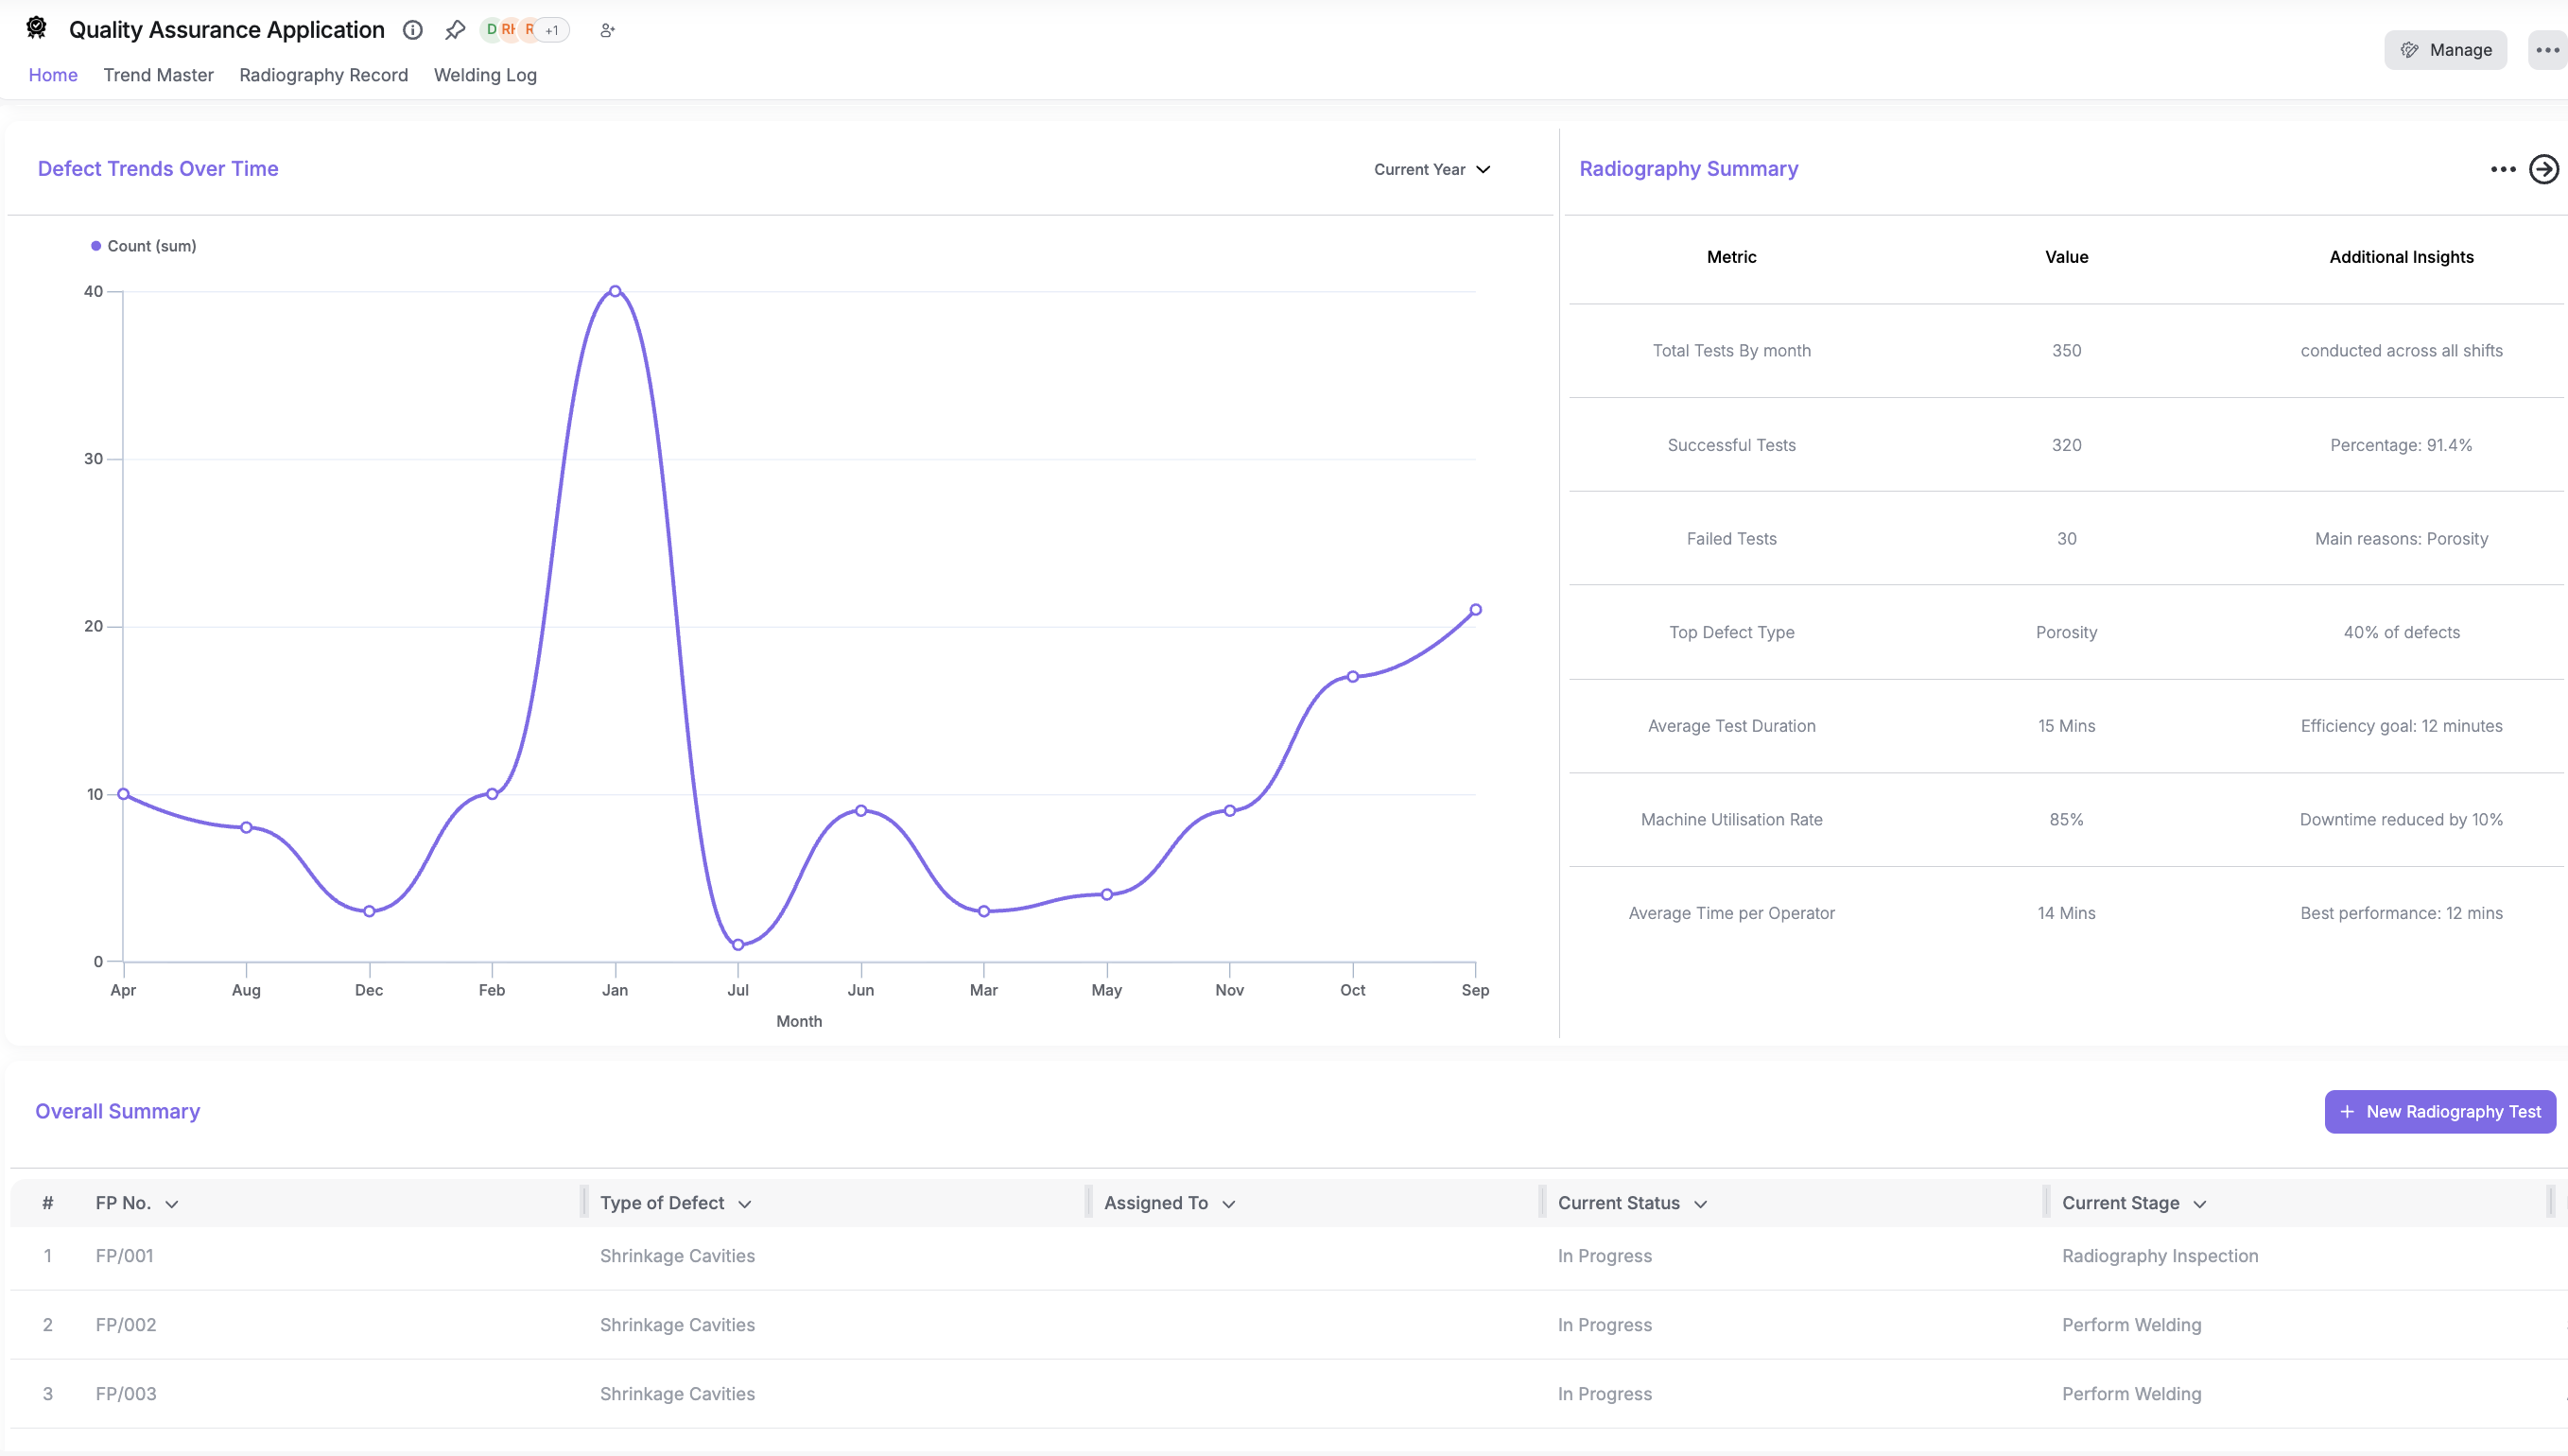Screen dimensions: 2568x1456
Task: Show additional members via +1 badge
Action: click(x=552, y=30)
